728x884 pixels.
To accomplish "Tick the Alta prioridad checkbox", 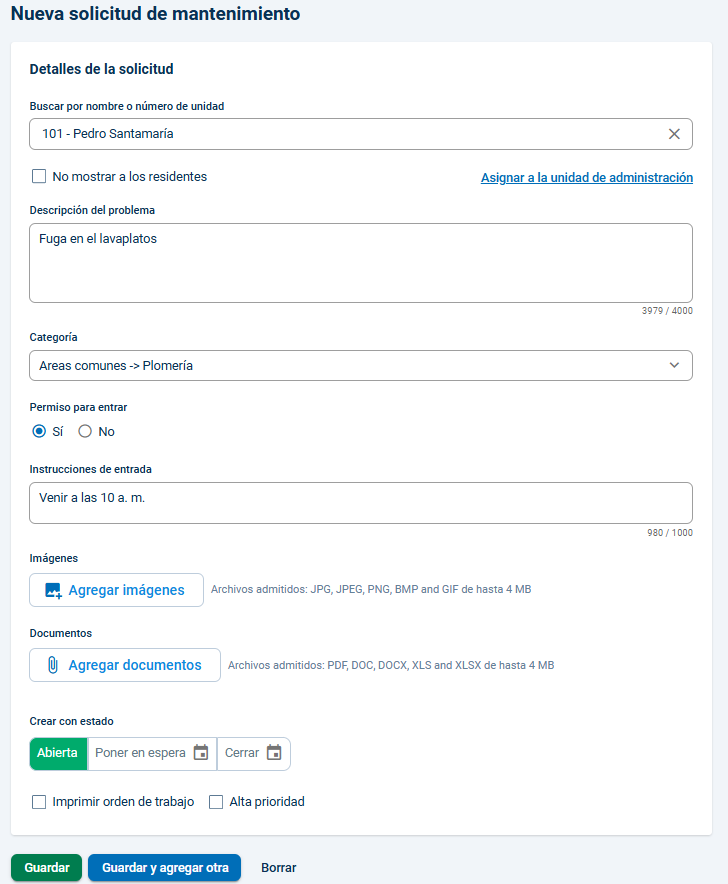I will [x=216, y=802].
